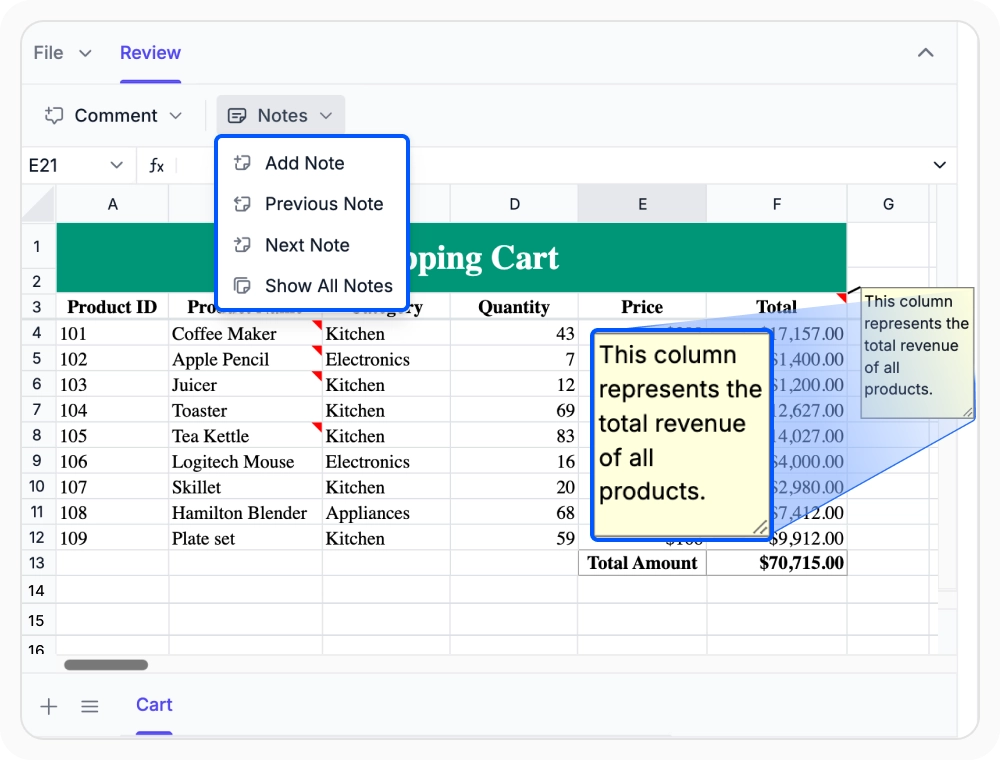The image size is (1000, 760).
Task: Switch to the Cart sheet tab
Action: 154,705
